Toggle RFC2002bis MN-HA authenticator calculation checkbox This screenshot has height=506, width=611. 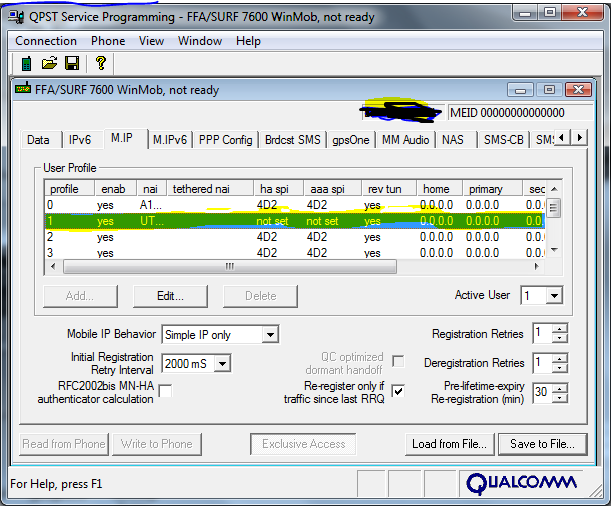(x=166, y=391)
